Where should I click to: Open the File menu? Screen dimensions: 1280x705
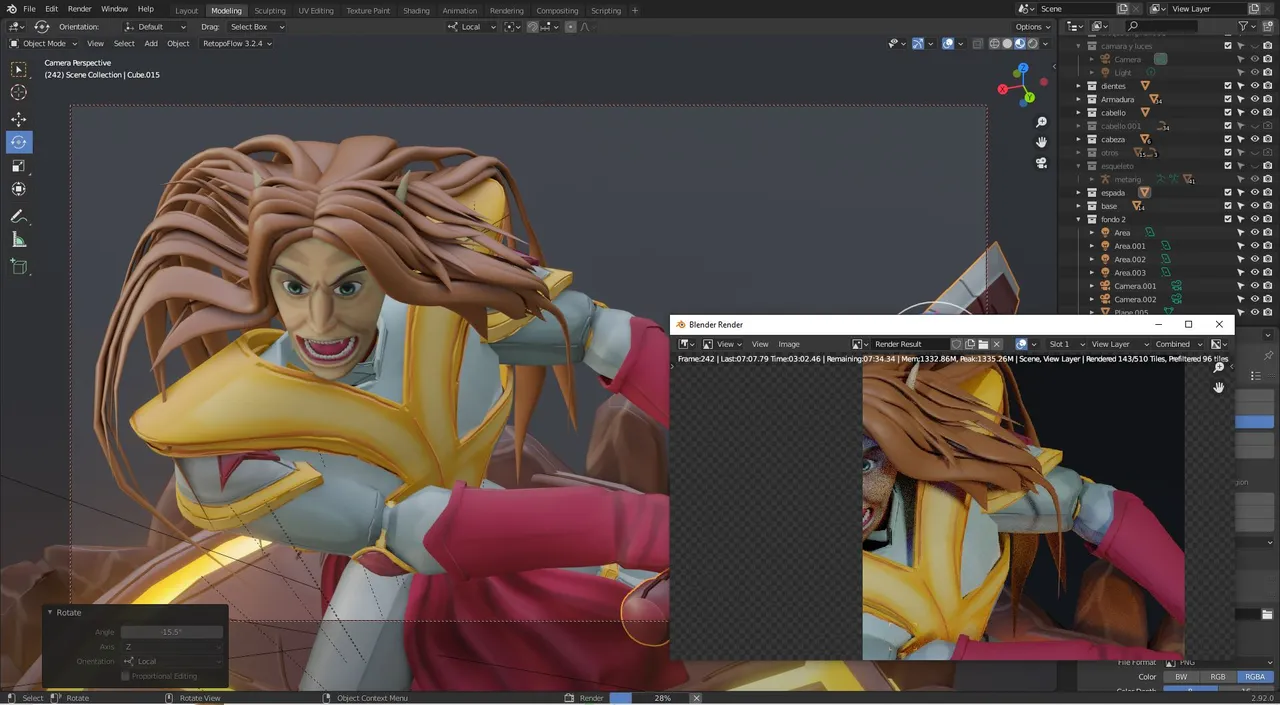(x=29, y=9)
